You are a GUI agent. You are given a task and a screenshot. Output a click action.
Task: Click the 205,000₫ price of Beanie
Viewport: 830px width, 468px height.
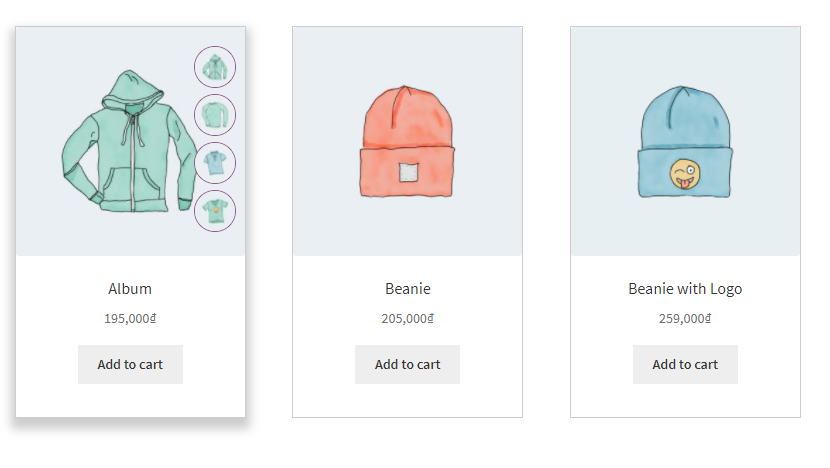[x=408, y=318]
